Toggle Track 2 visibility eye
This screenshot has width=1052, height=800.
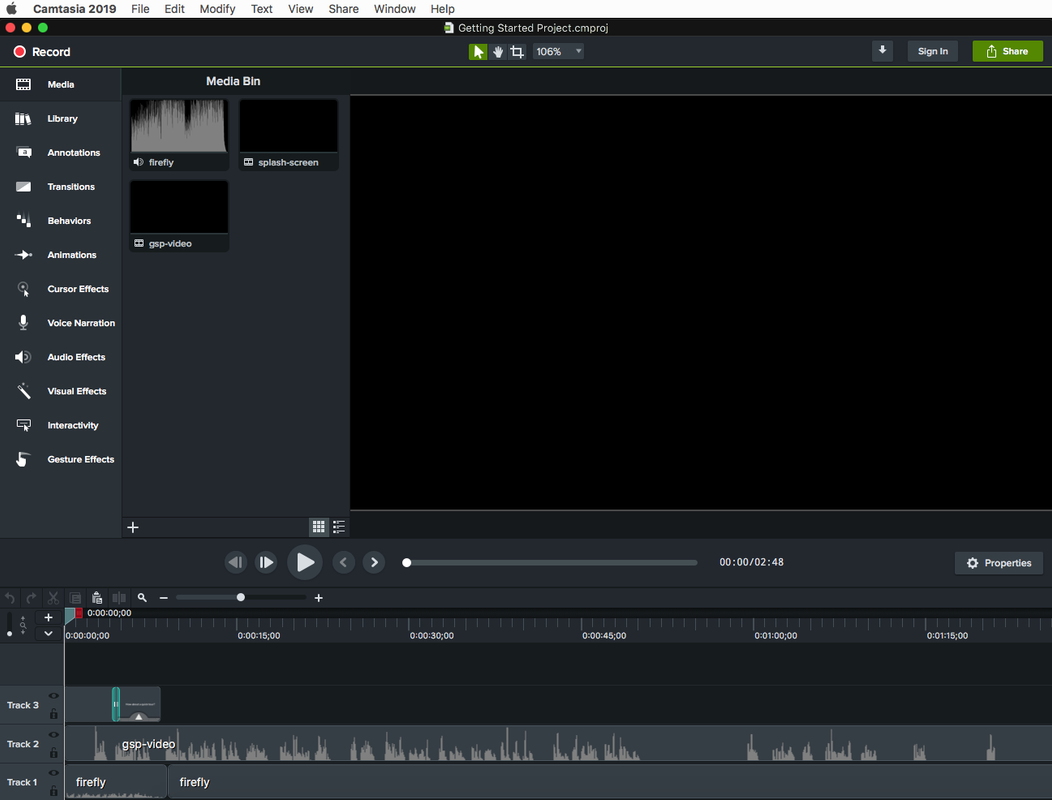(54, 735)
